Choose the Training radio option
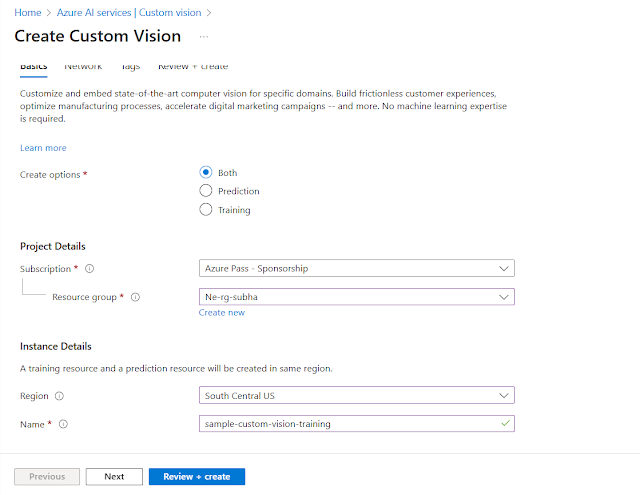The image size is (640, 495). click(x=206, y=210)
